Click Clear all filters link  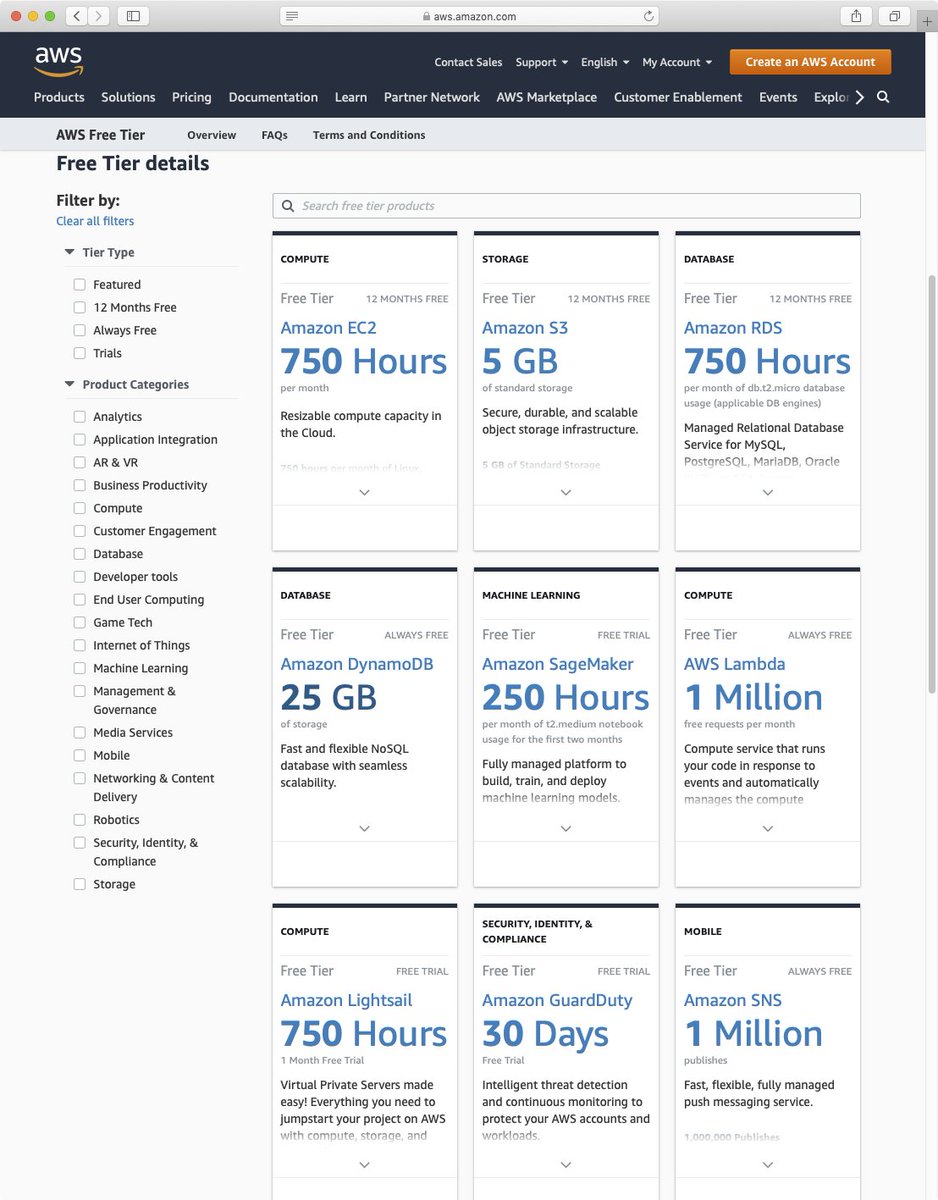pos(95,221)
